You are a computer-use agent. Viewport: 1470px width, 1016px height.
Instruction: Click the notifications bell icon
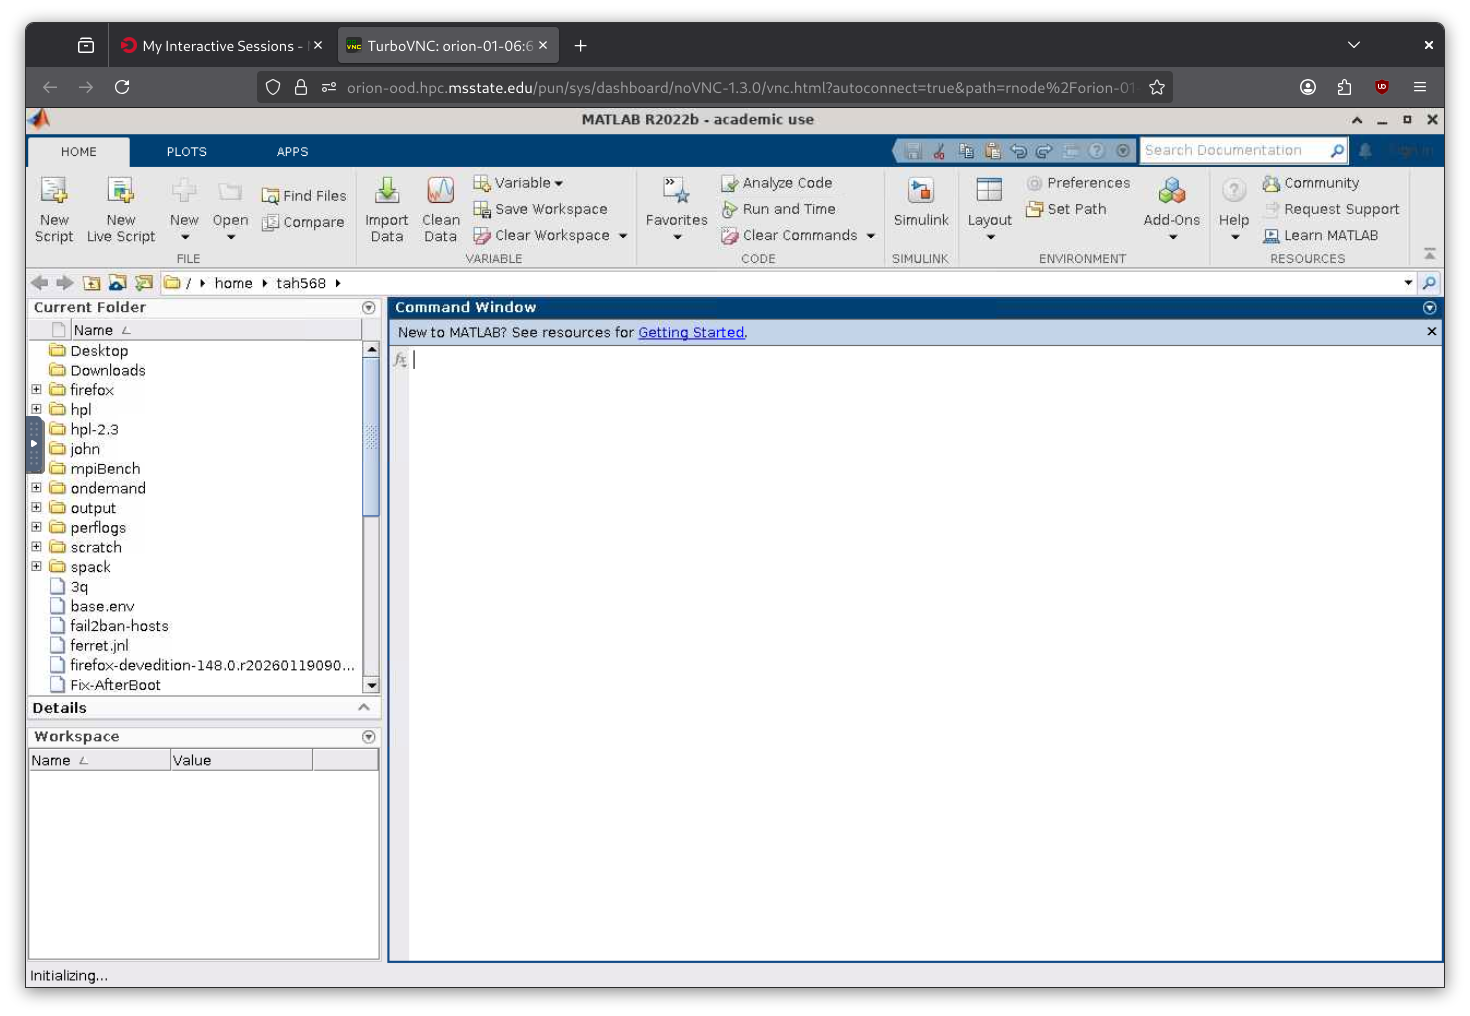pyautogui.click(x=1365, y=151)
